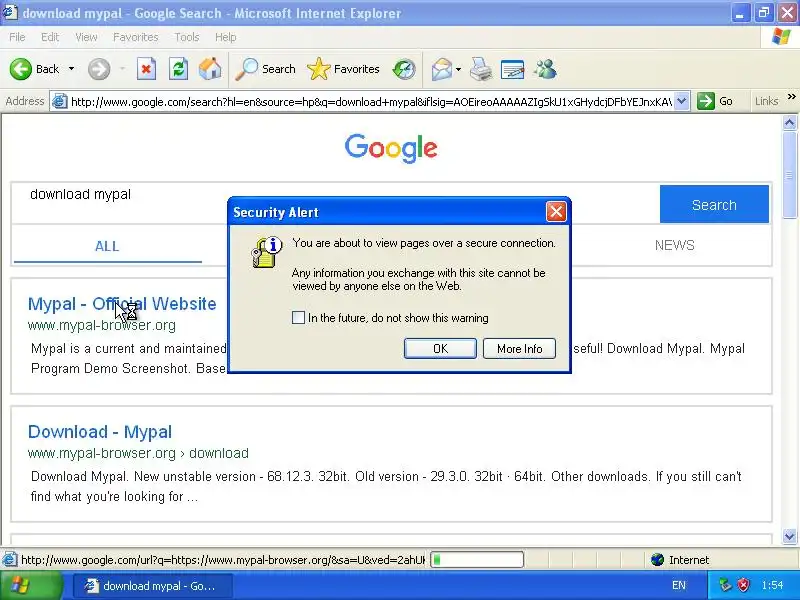The width and height of the screenshot is (800, 600).
Task: Click the Windows flag logo throbber
Action: tap(781, 37)
